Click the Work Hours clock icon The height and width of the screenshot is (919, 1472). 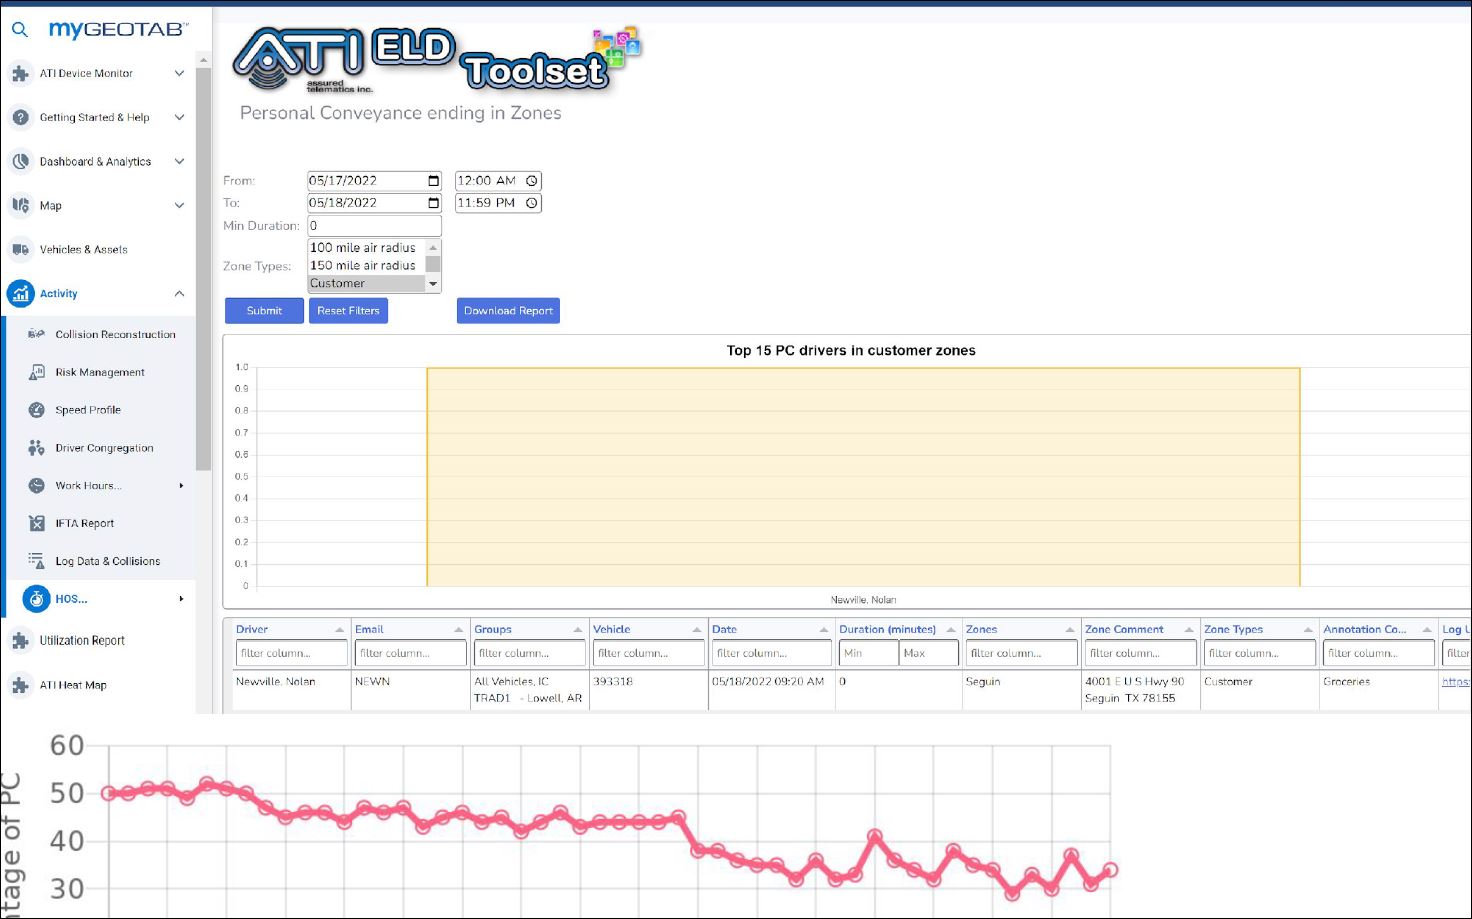[36, 485]
